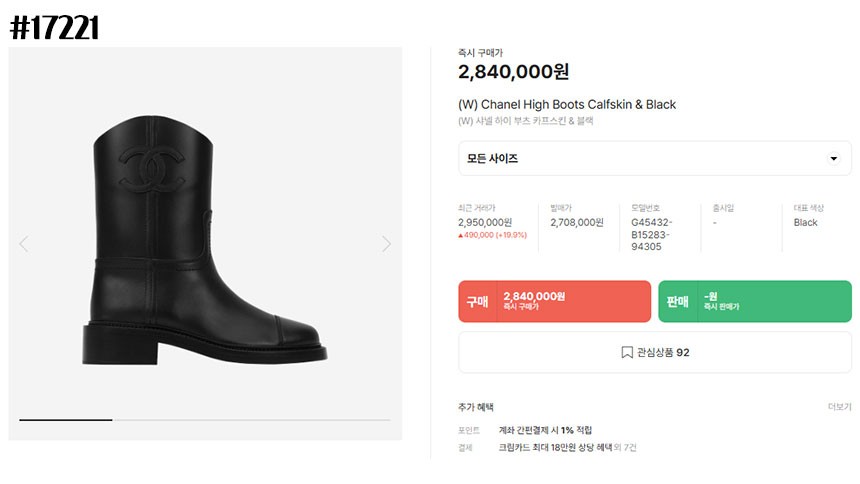The height and width of the screenshot is (484, 860).
Task: Click the red ▲490,000 (+19.9%) price change
Action: point(493,235)
